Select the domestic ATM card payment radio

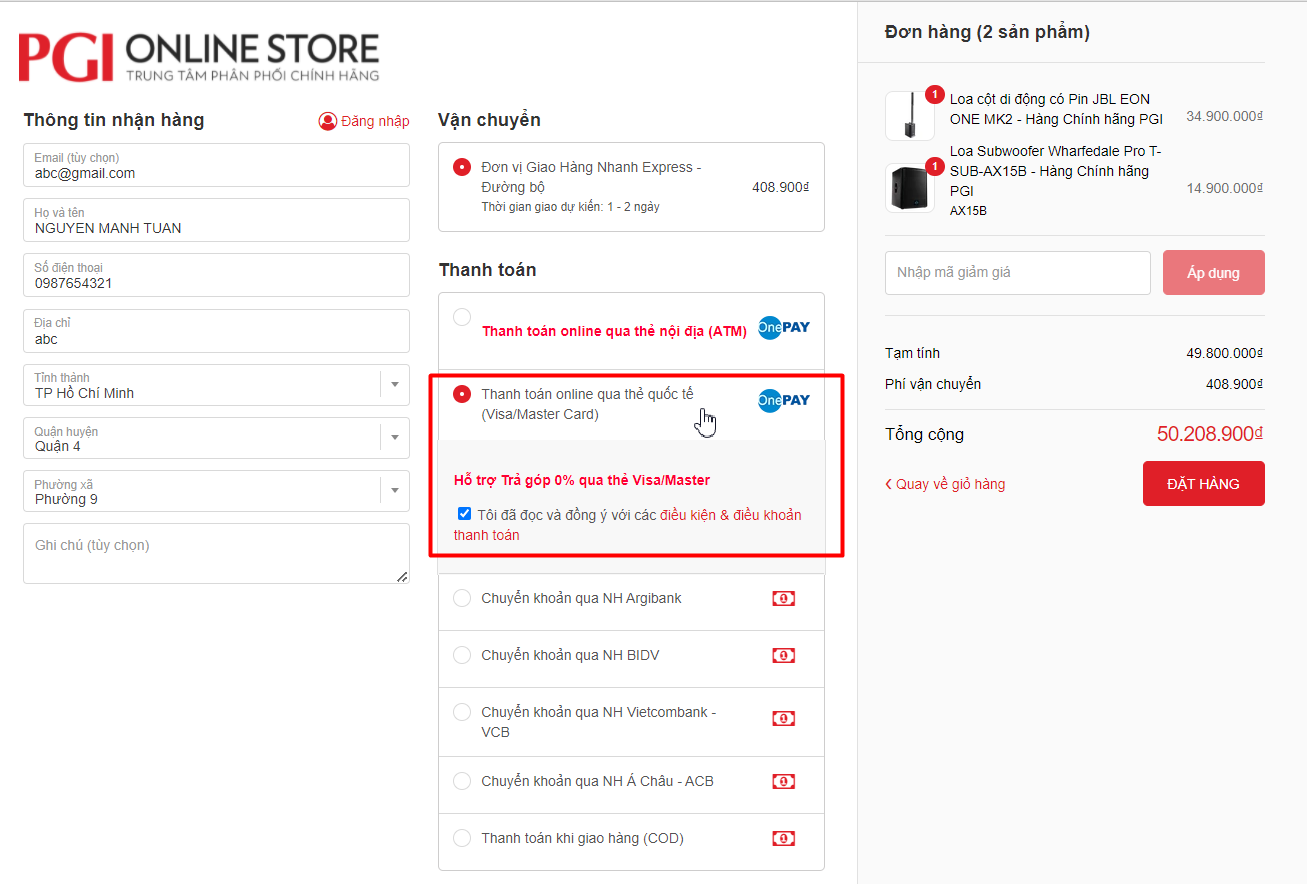462,317
